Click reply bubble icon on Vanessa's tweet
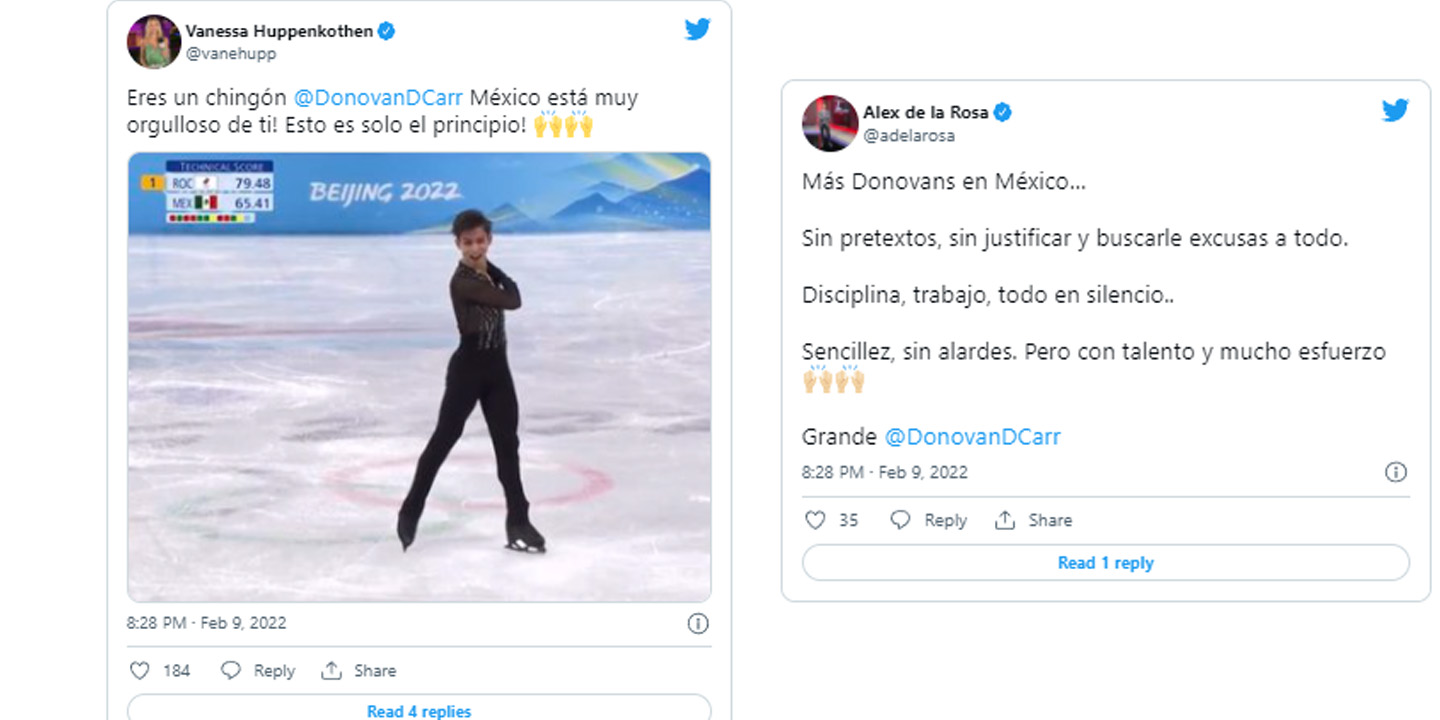1440x720 pixels. pyautogui.click(x=231, y=670)
